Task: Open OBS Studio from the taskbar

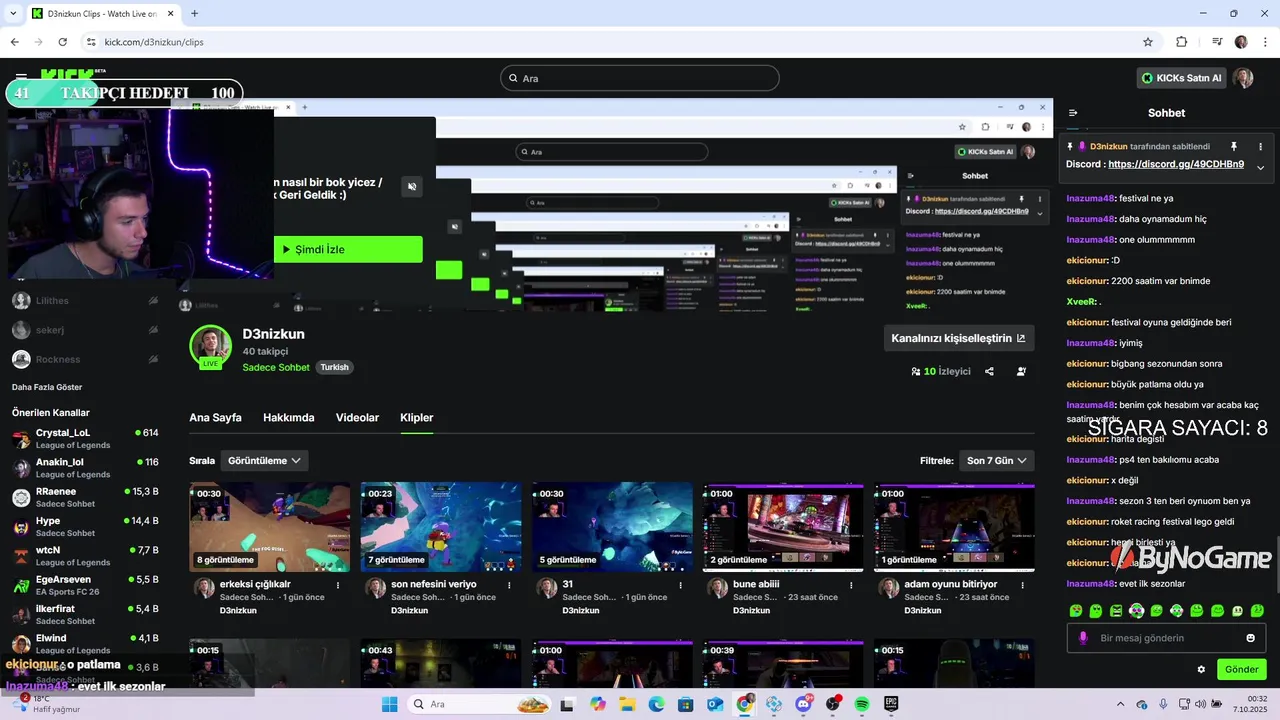Action: point(832,704)
